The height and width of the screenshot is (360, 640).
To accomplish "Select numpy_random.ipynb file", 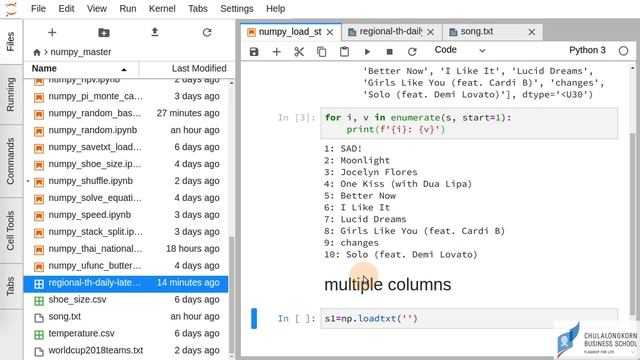I will pos(127,130).
